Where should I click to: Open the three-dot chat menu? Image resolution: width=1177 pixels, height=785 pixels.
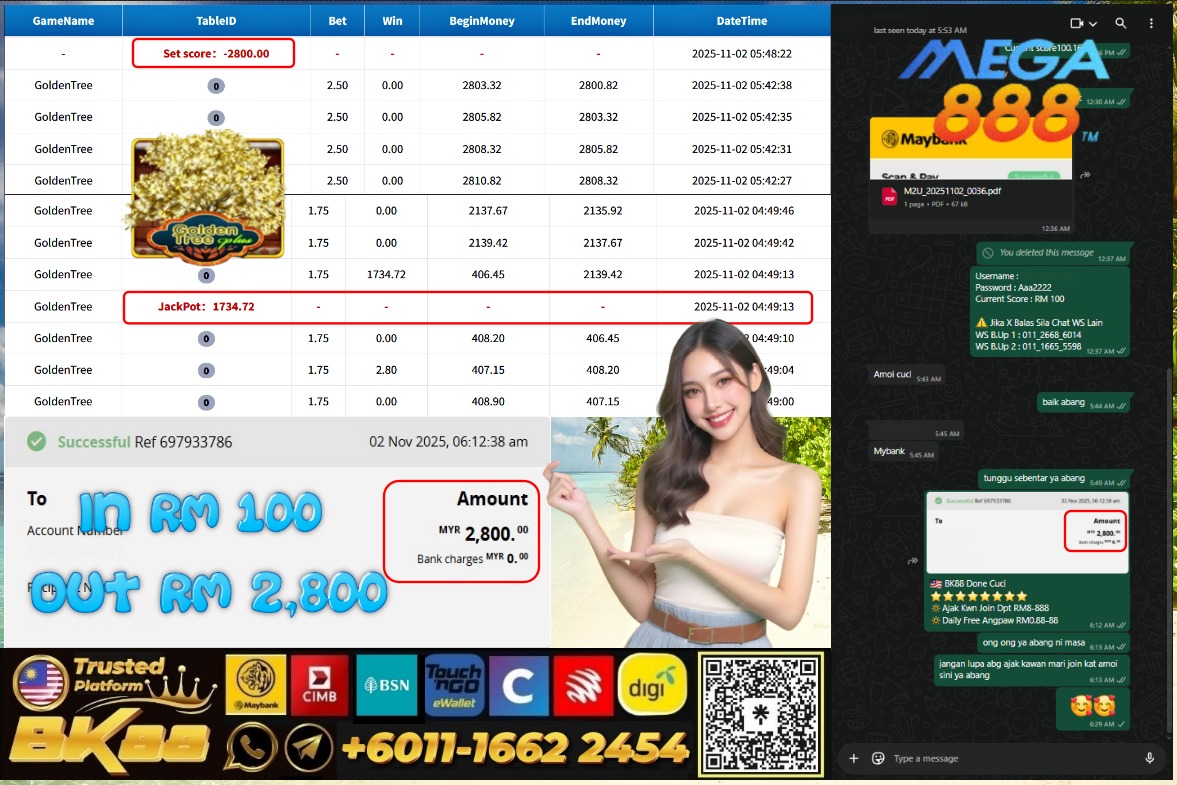[x=1153, y=23]
